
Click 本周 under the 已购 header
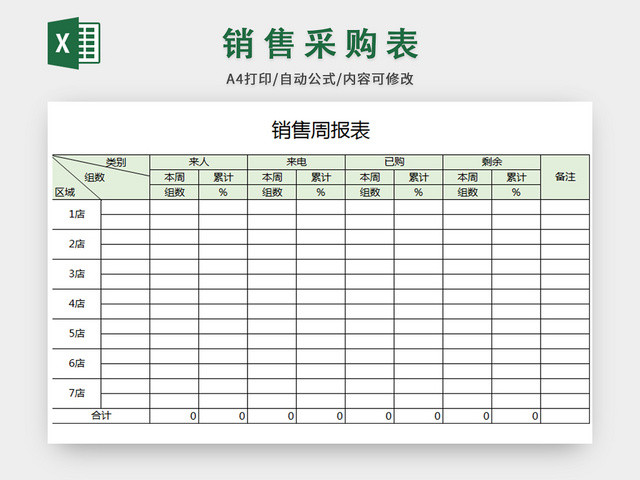(x=370, y=177)
